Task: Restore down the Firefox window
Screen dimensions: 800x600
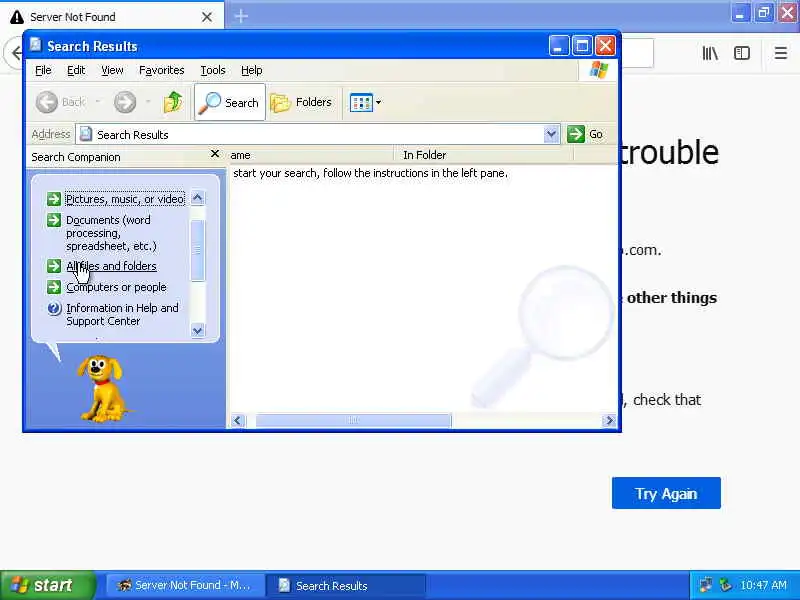Action: point(764,13)
